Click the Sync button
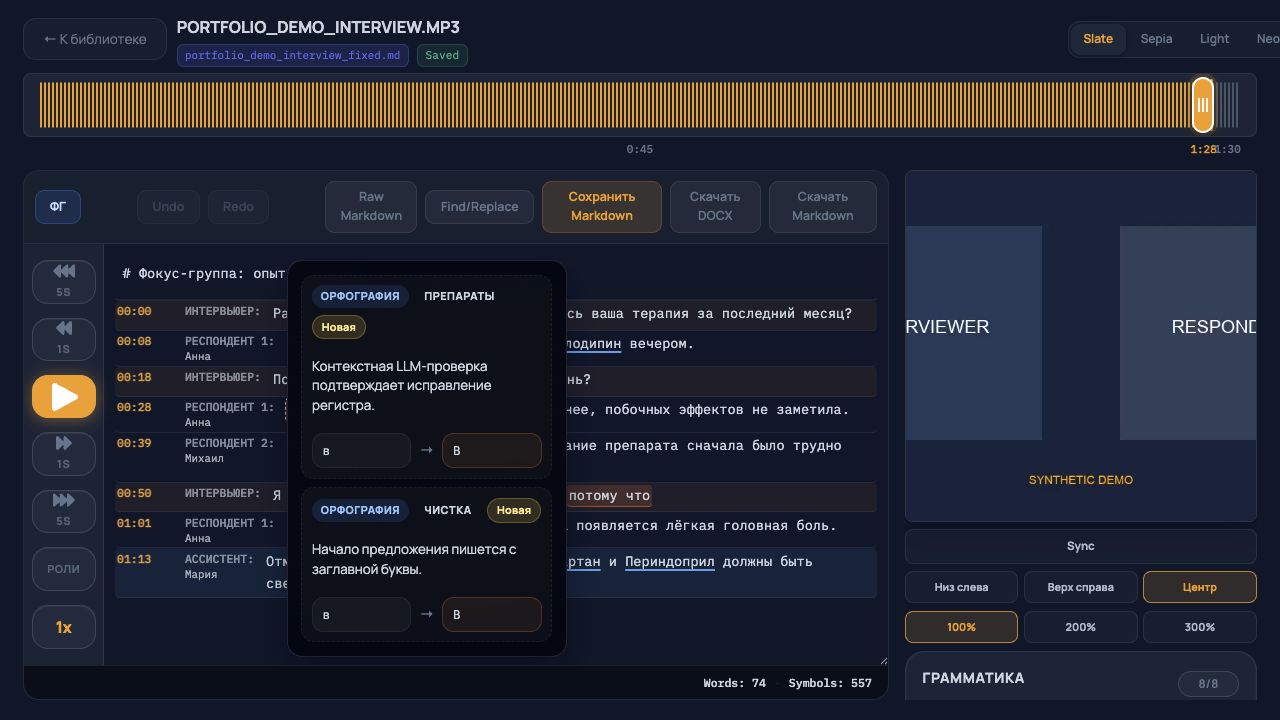The height and width of the screenshot is (720, 1280). (1081, 546)
